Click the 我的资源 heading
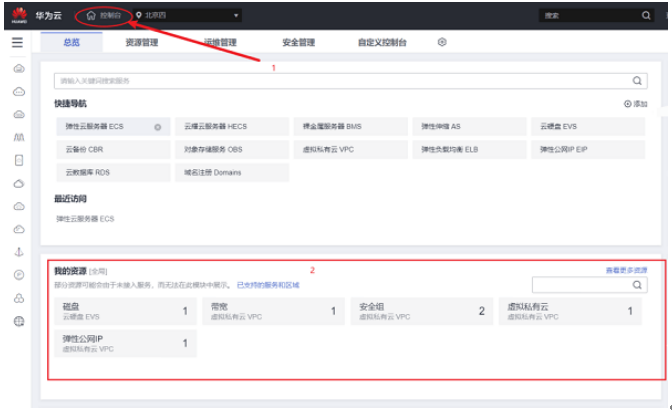This screenshot has height=418, width=672. pos(70,271)
